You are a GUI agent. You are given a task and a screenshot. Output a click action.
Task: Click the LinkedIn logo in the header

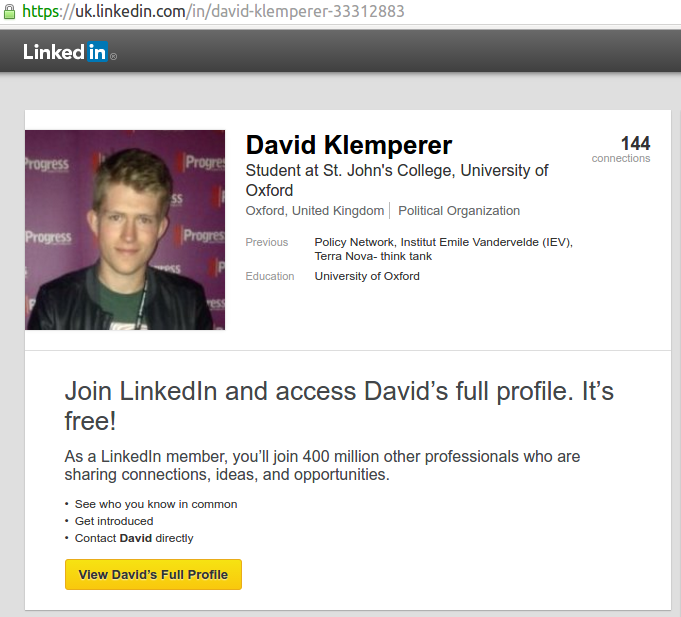[x=66, y=52]
